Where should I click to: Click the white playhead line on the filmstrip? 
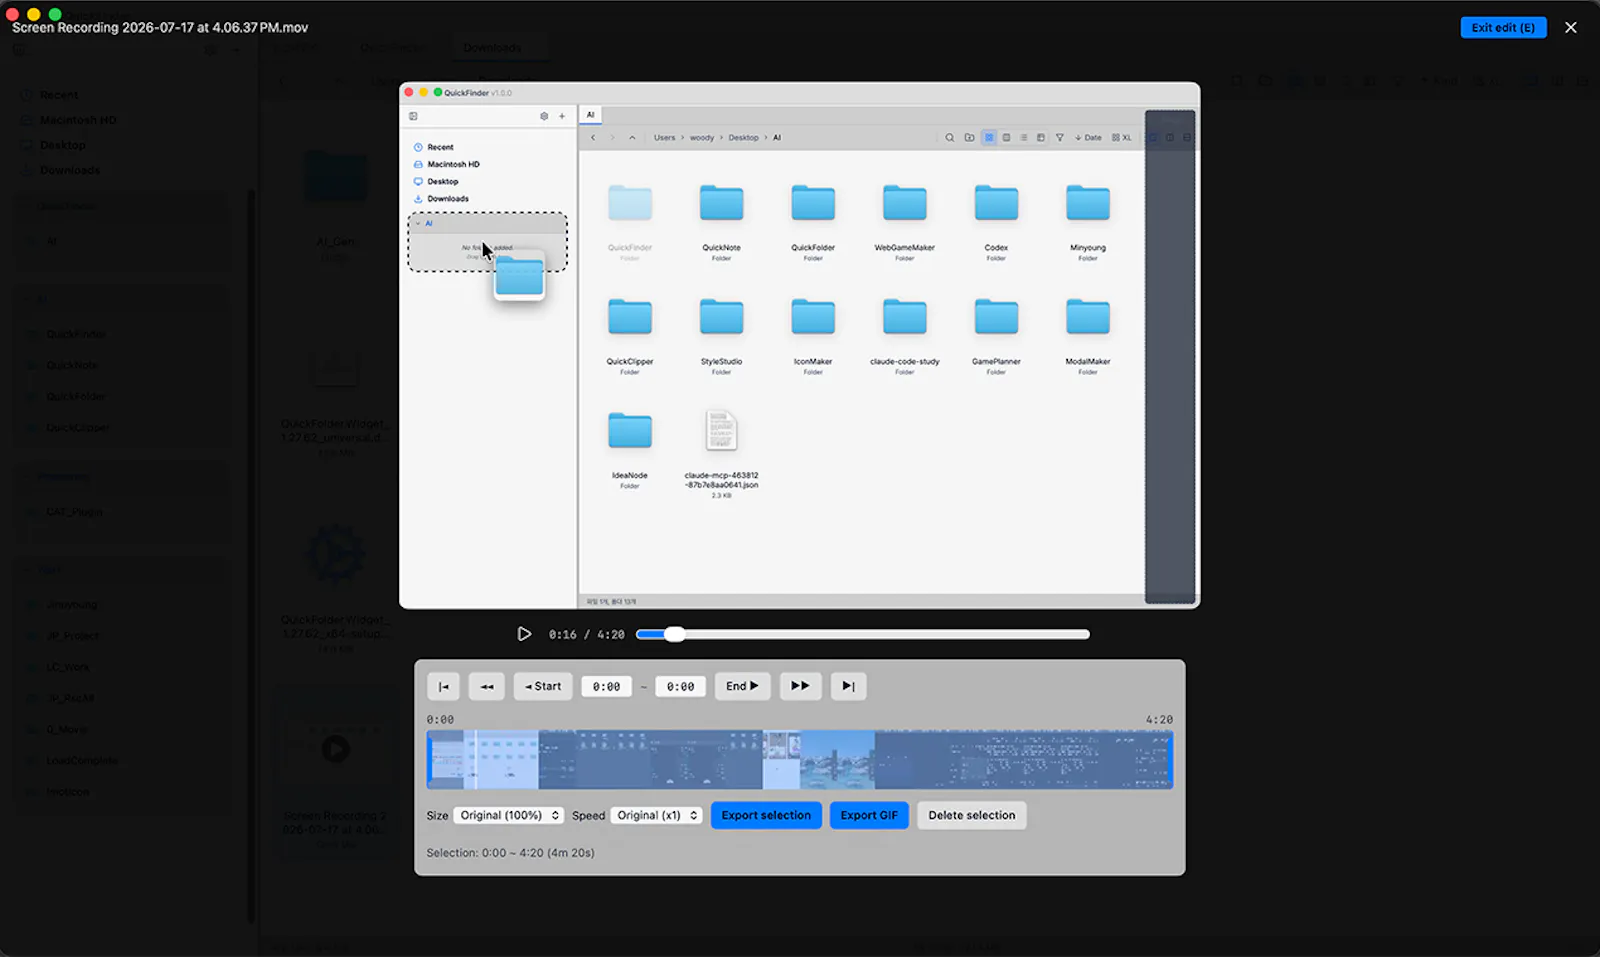(476, 760)
